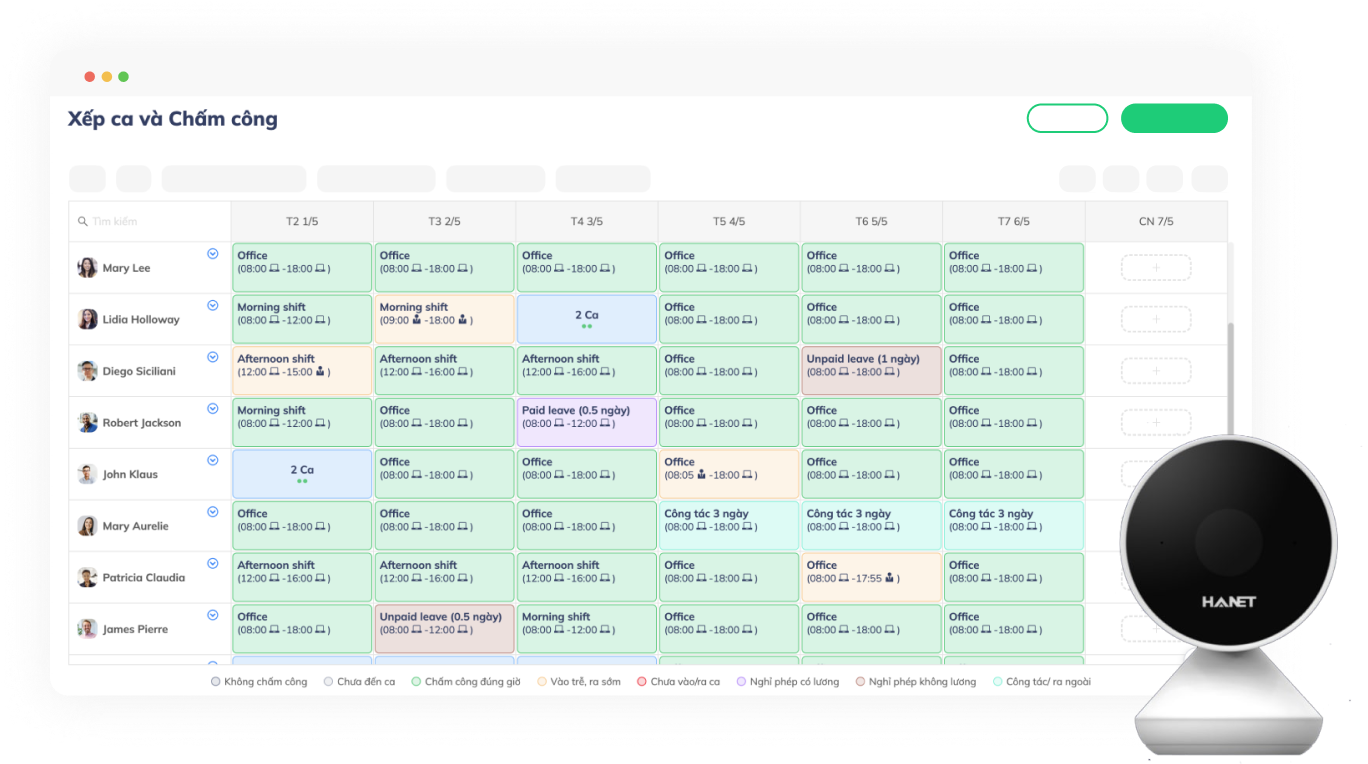The width and height of the screenshot is (1368, 764).
Task: Toggle the 'Chấm công đúng giờ' legend marker
Action: [416, 682]
